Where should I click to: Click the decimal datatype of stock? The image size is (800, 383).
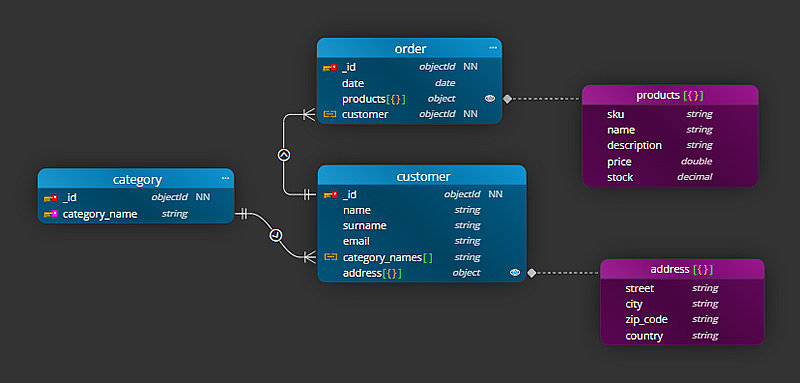click(x=694, y=177)
